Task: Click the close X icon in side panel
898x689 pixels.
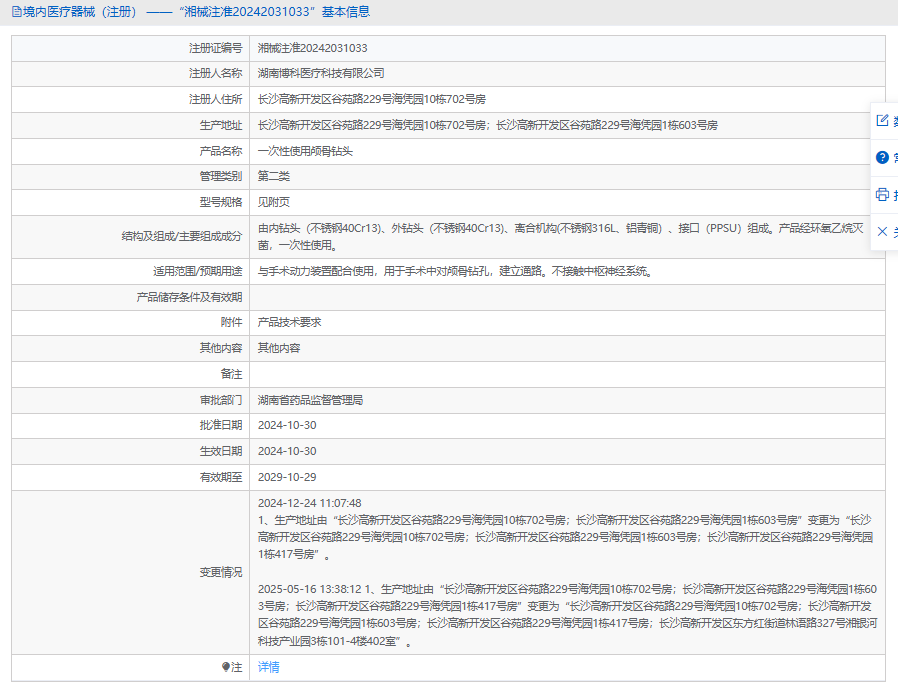Action: [882, 231]
